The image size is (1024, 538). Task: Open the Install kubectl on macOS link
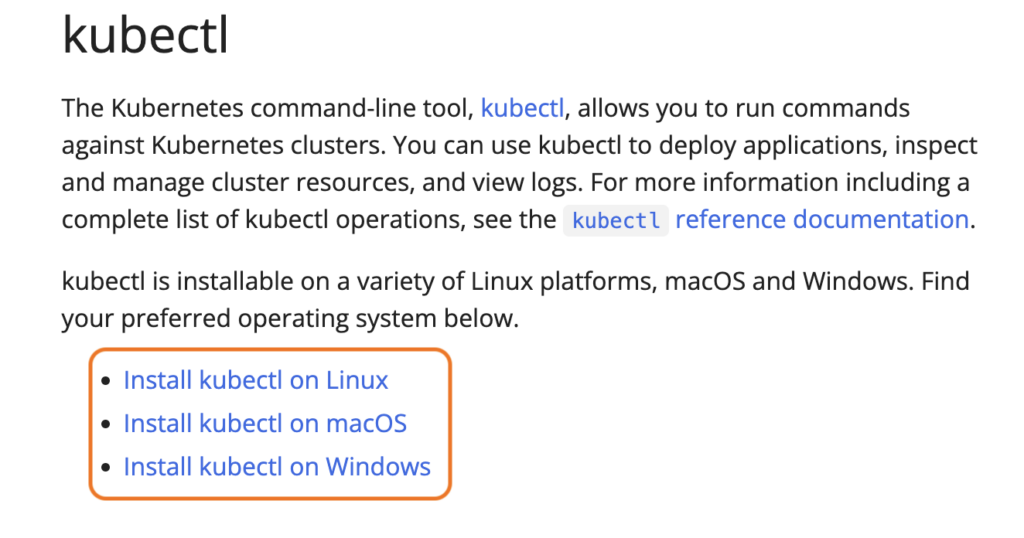tap(265, 424)
